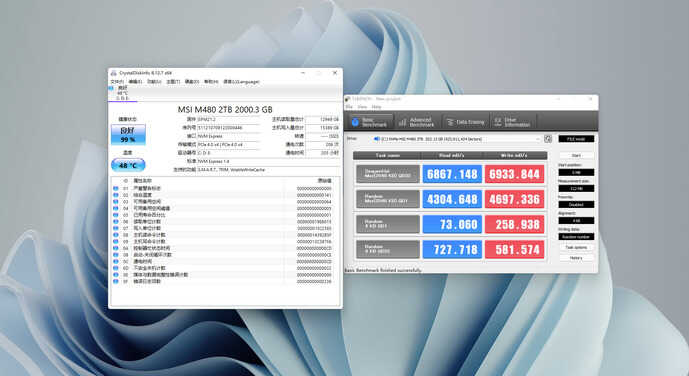The width and height of the screenshot is (689, 376).
Task: Open the Advanced Benchmark chart icon tab
Action: (x=402, y=122)
